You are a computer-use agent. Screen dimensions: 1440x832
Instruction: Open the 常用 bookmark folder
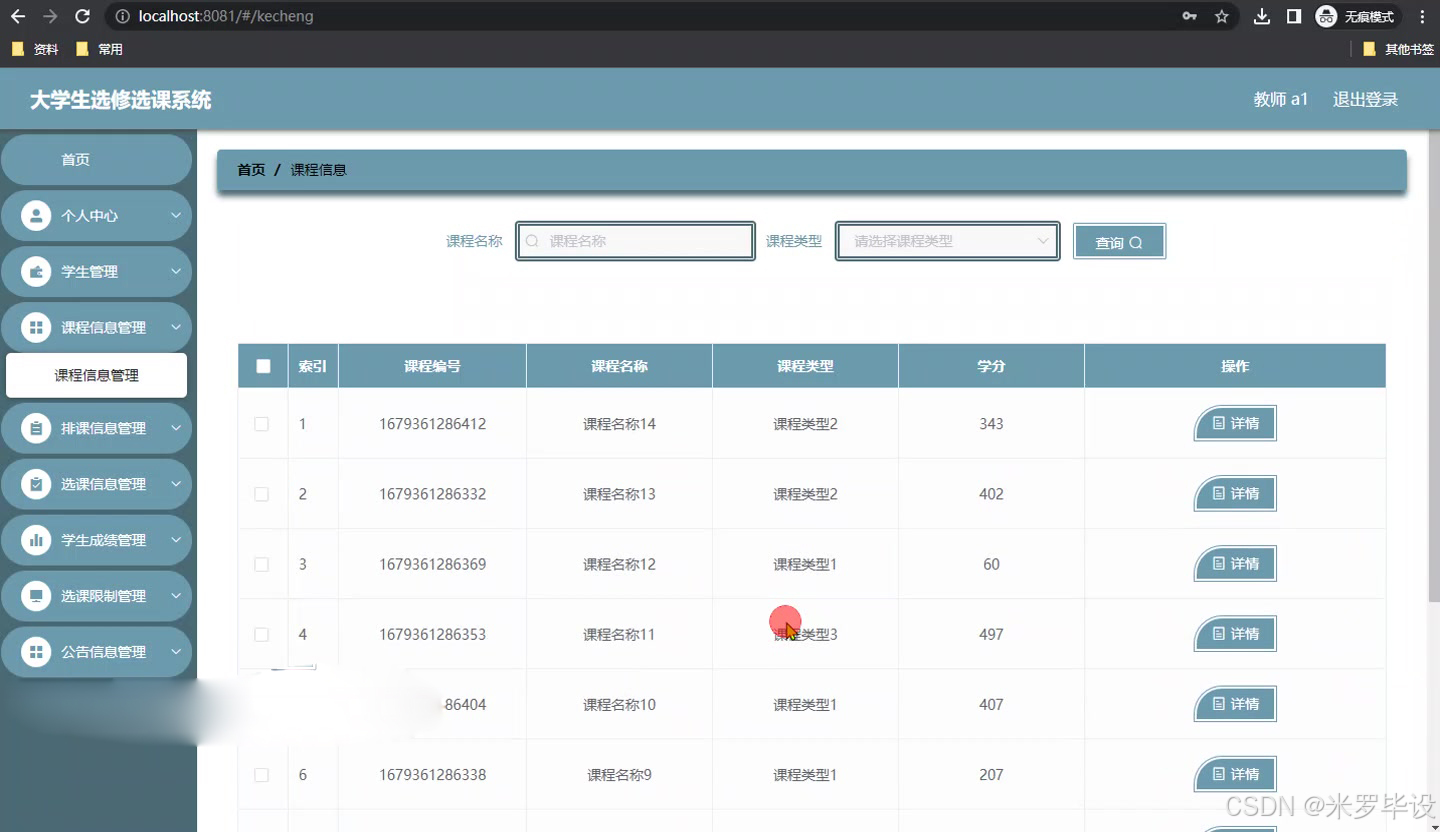click(x=99, y=49)
